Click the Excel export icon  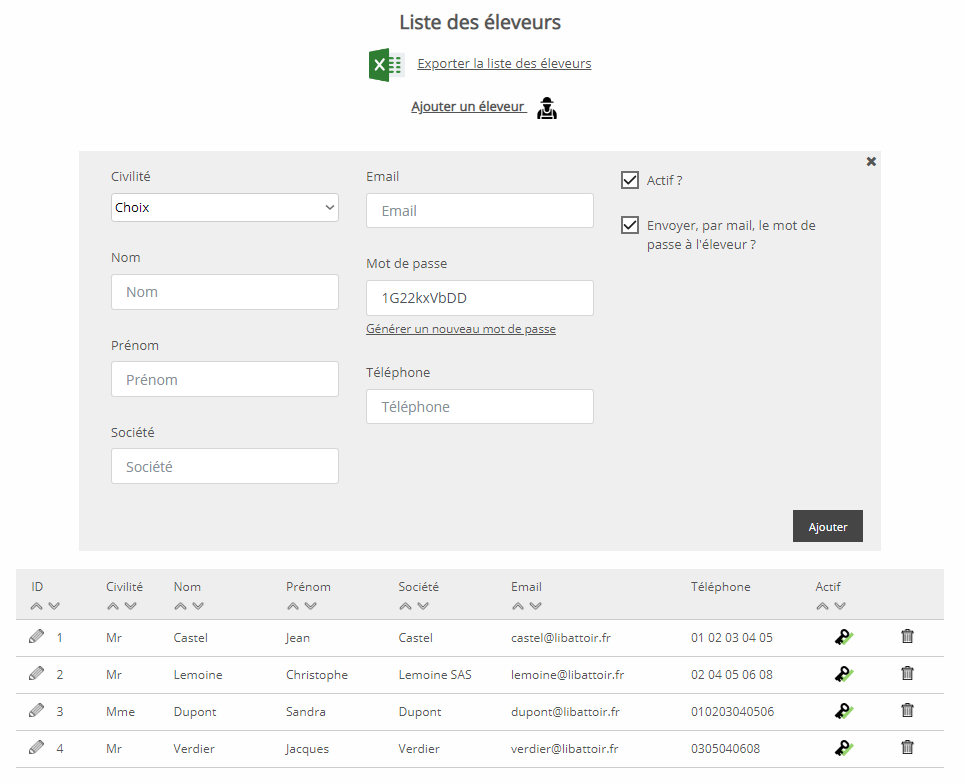(x=386, y=65)
